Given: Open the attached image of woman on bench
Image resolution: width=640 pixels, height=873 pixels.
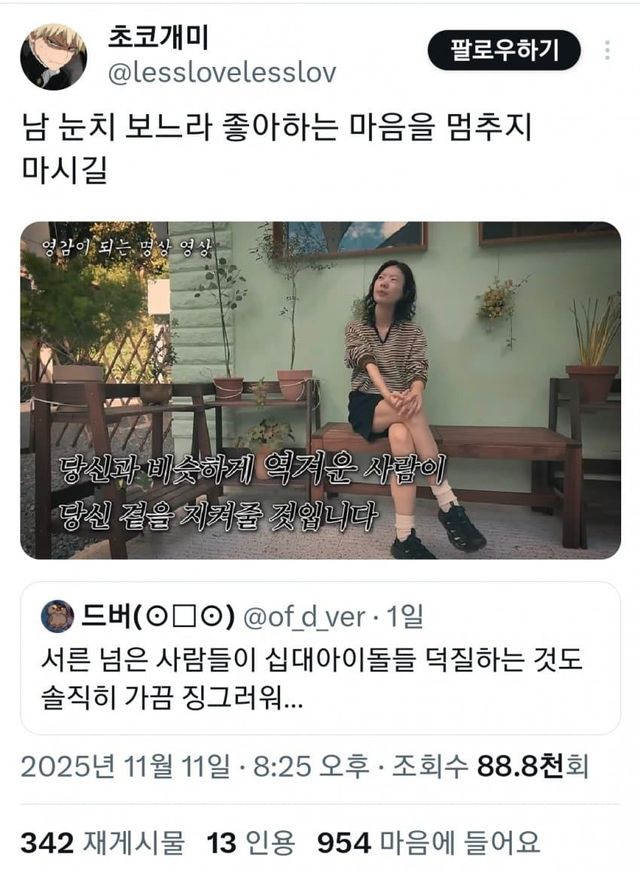Looking at the screenshot, I should pos(321,390).
